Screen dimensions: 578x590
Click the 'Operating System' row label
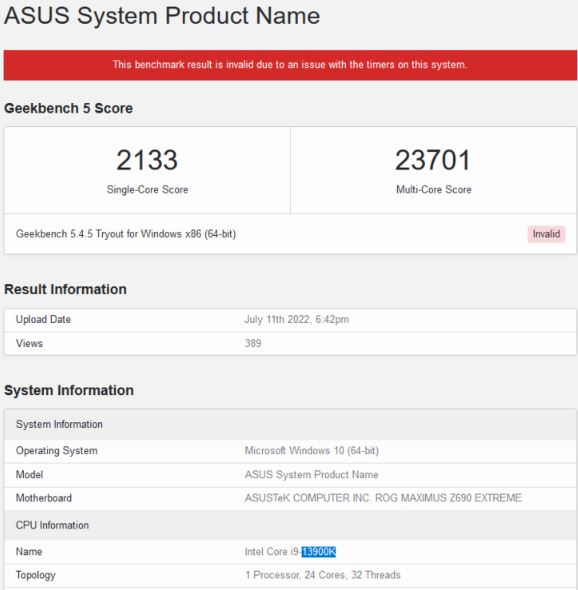pos(56,451)
